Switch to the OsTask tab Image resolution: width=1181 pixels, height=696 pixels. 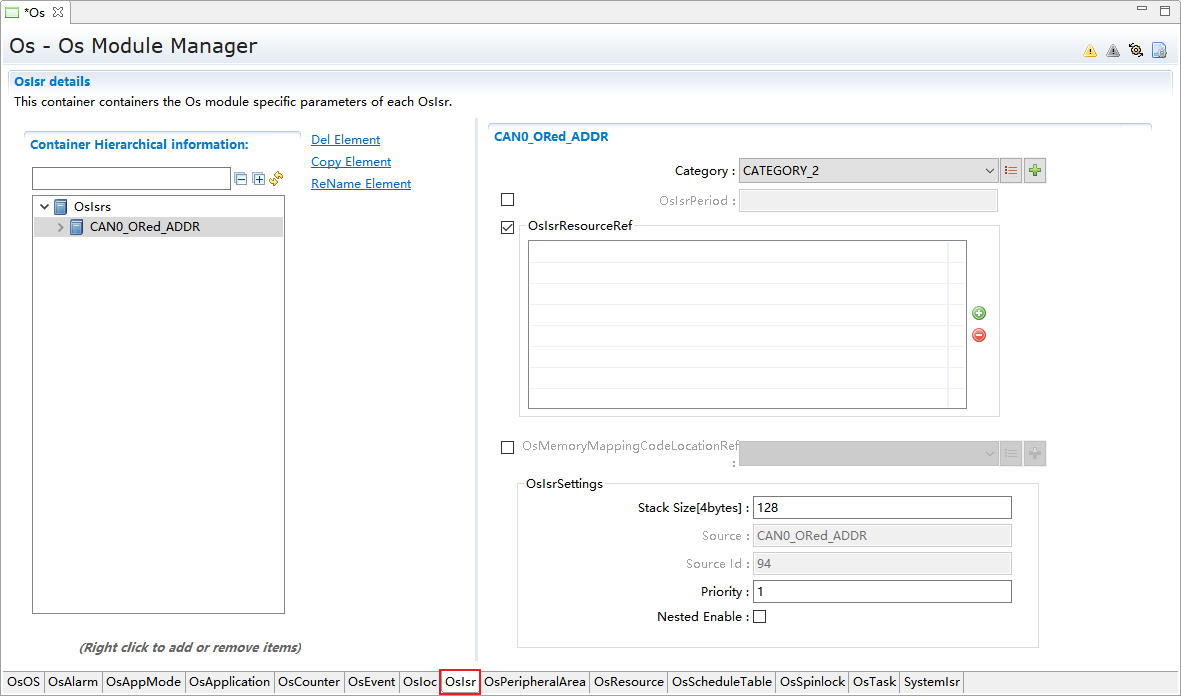click(x=874, y=682)
